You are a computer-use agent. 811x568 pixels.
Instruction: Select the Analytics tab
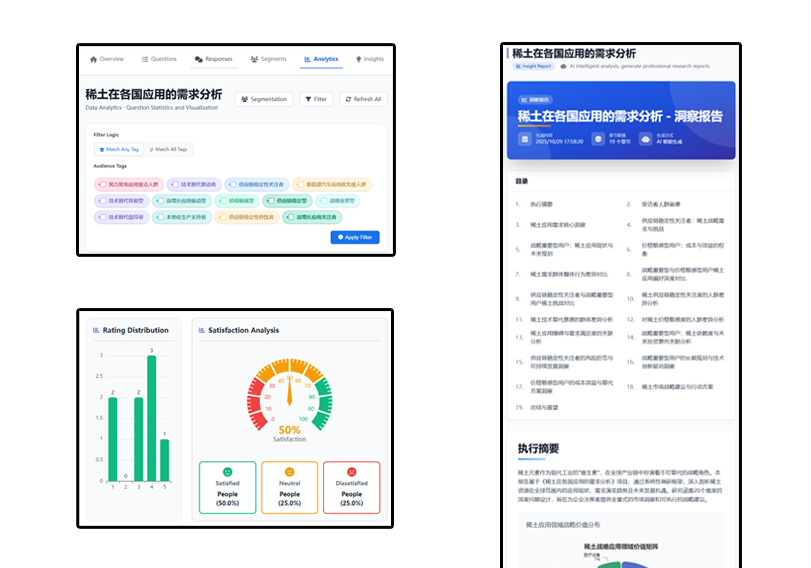coord(321,59)
